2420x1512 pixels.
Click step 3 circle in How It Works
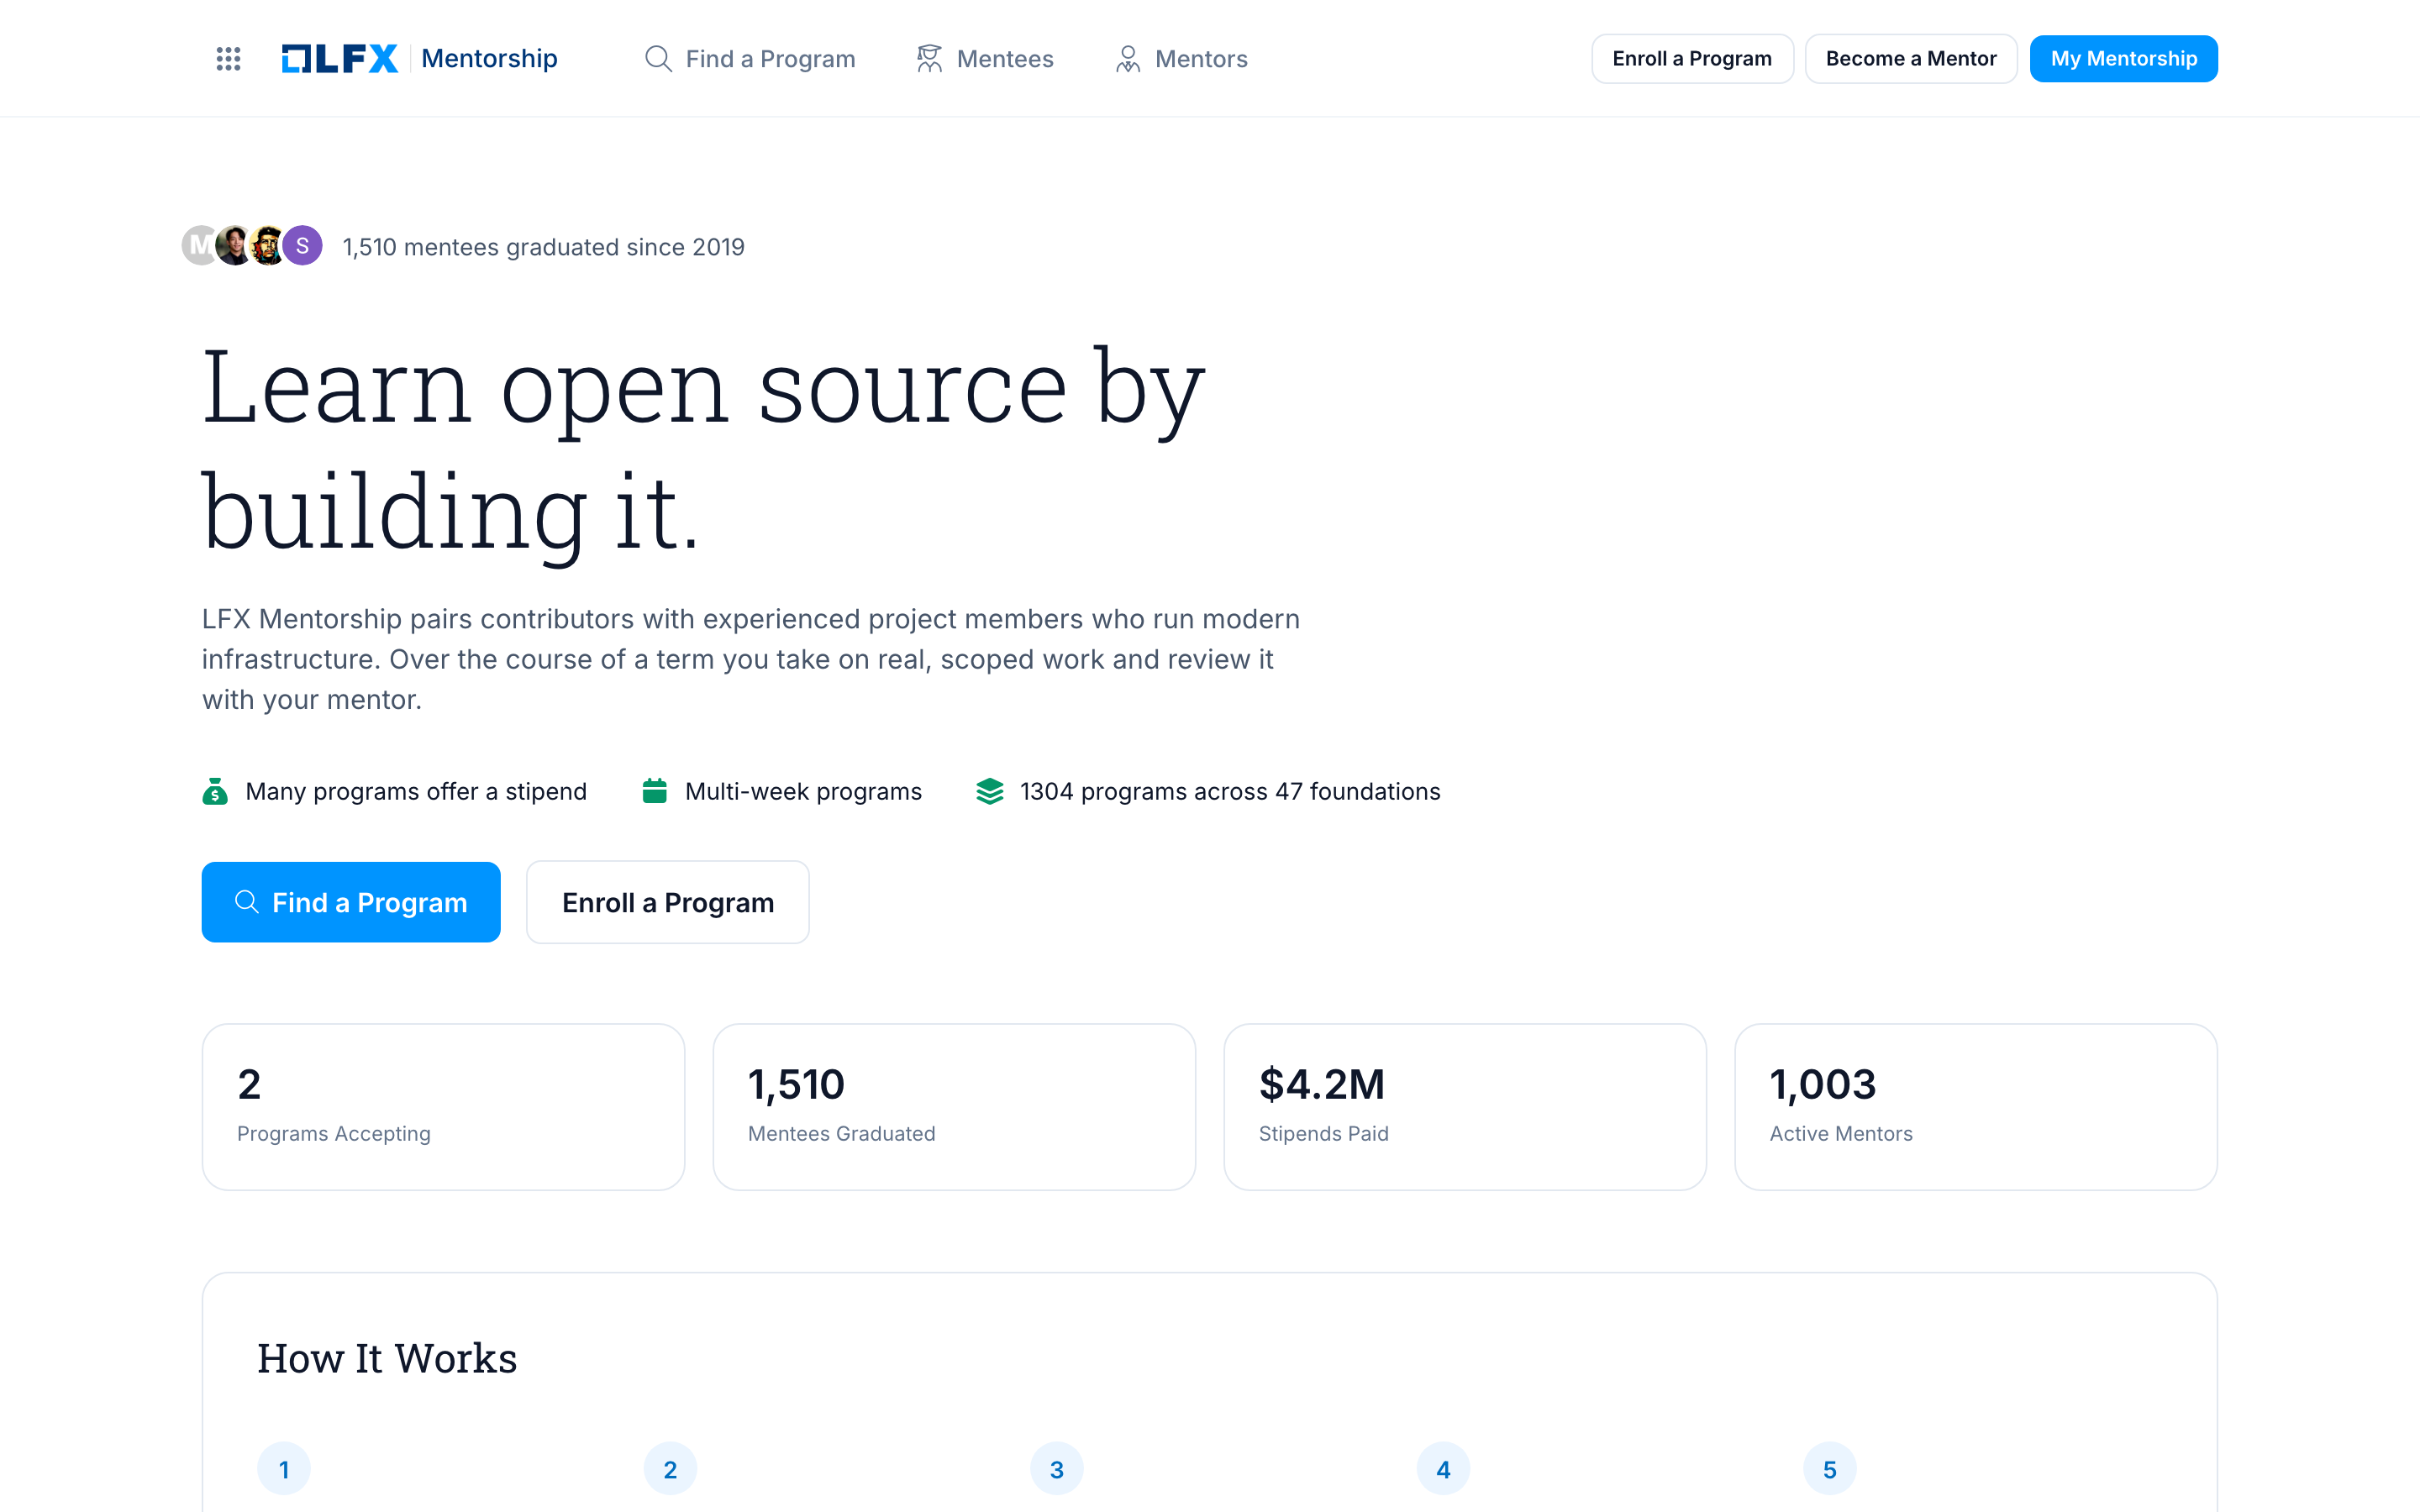(1057, 1469)
